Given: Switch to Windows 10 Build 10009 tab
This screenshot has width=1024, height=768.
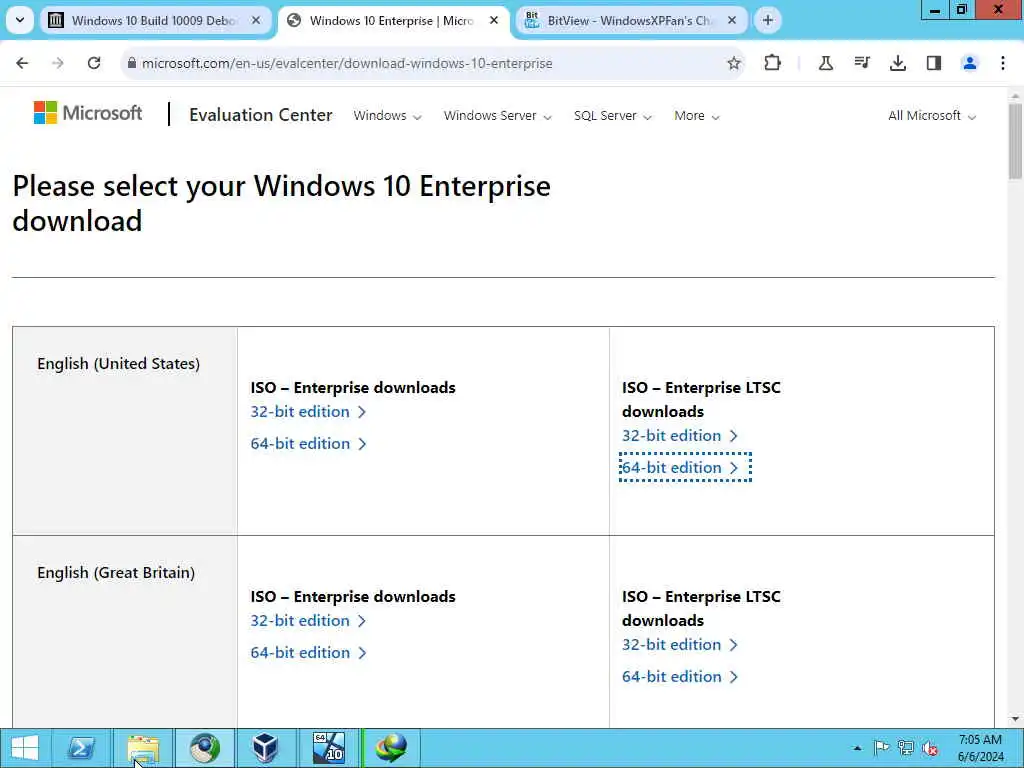Looking at the screenshot, I should point(157,20).
